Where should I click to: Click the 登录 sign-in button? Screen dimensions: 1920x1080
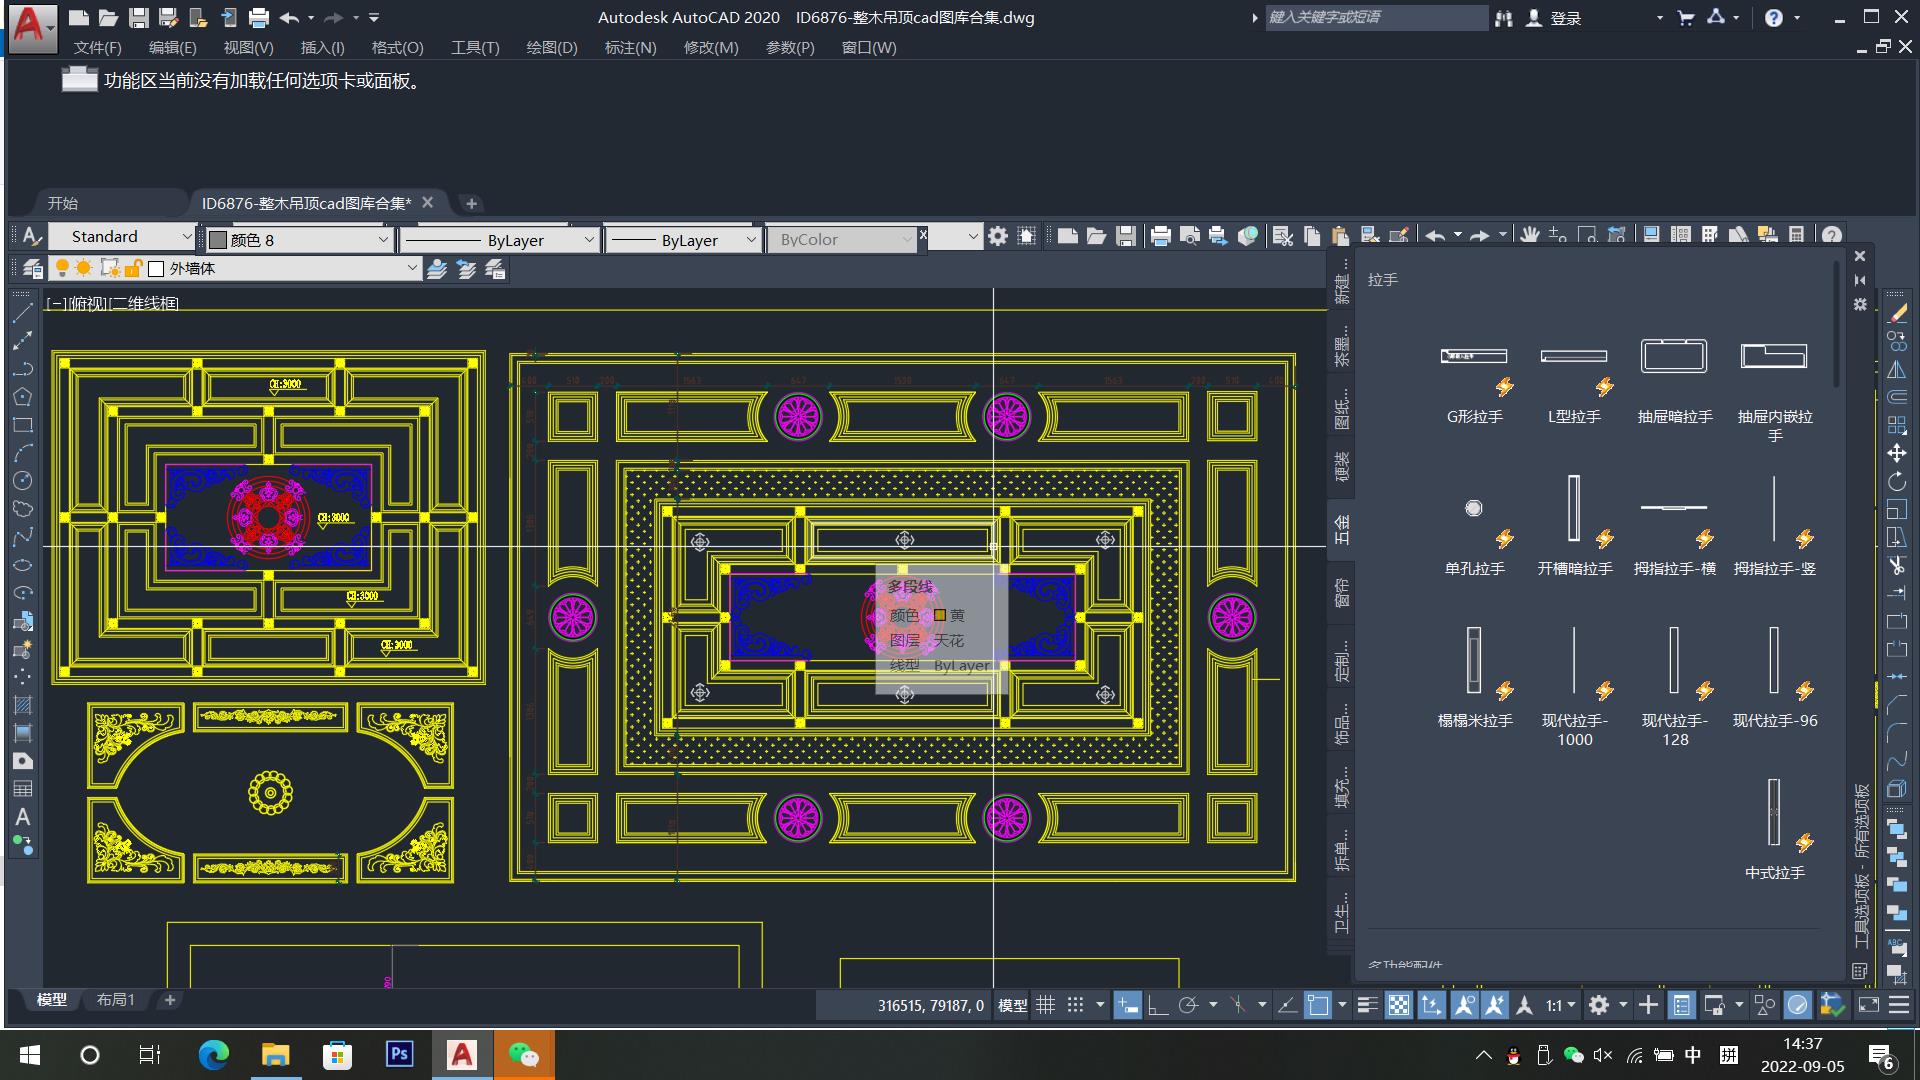click(1565, 18)
